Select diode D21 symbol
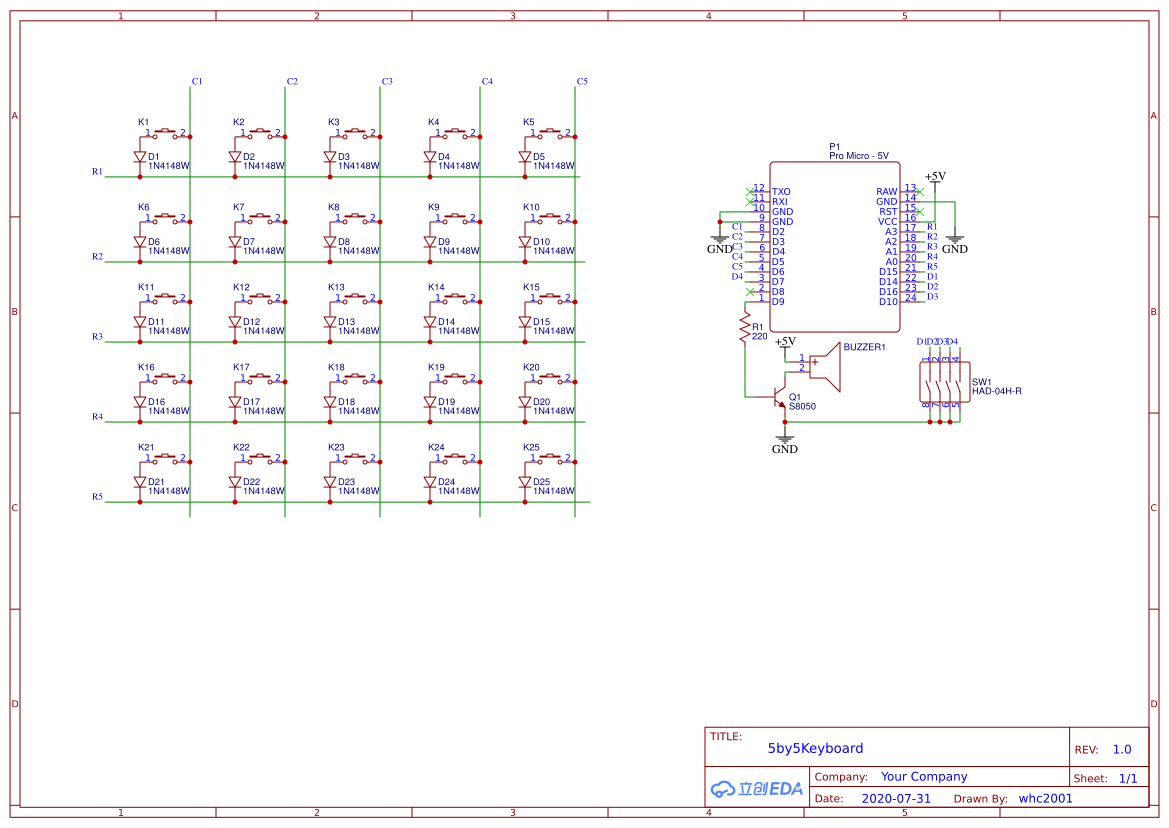Image resolution: width=1169 pixels, height=828 pixels. pyautogui.click(x=139, y=482)
